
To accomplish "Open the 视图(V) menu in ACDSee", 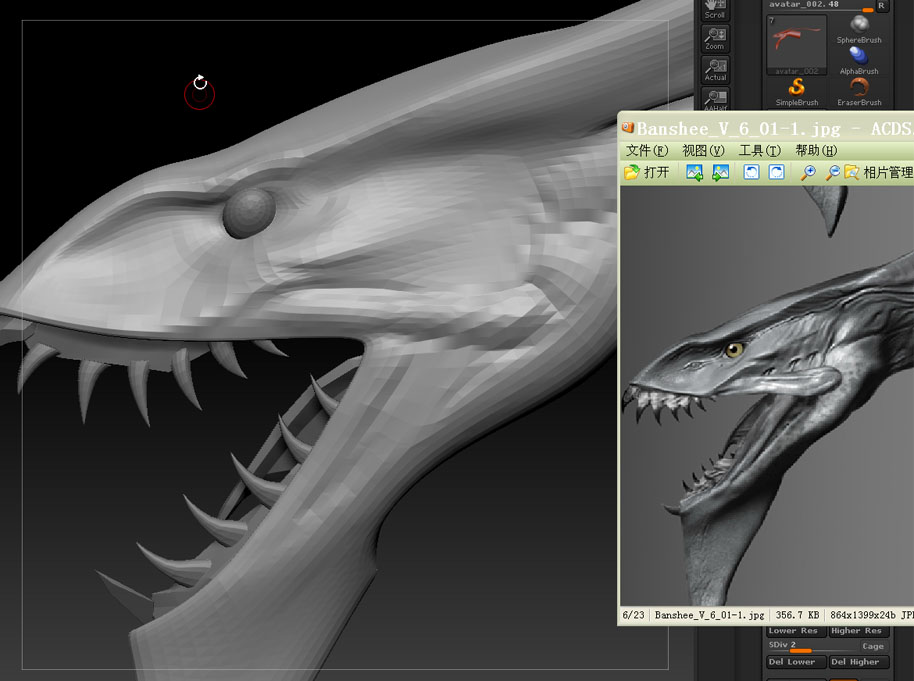I will 703,151.
